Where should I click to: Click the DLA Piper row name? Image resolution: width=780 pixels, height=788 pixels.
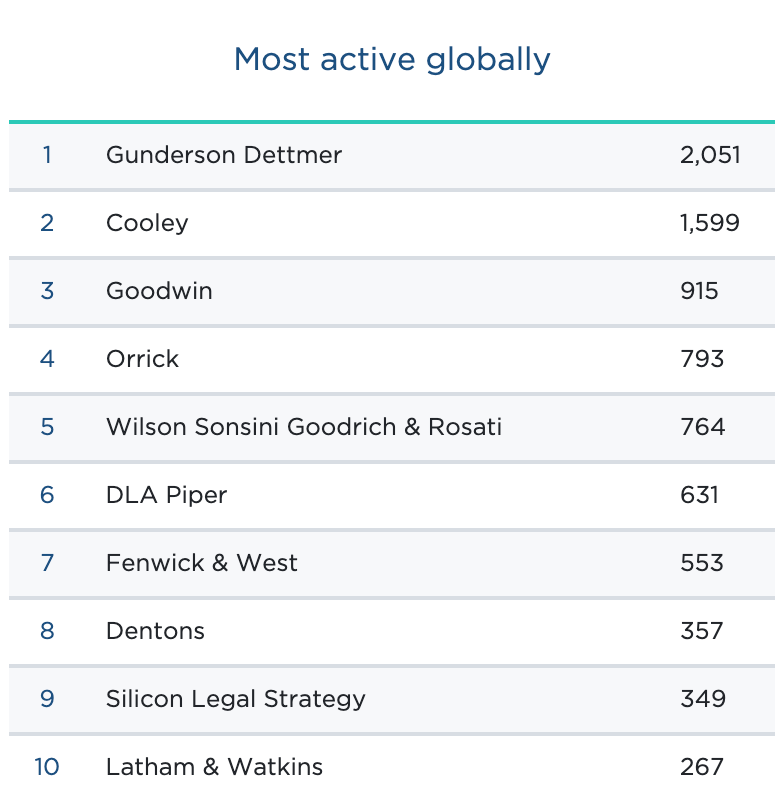[x=167, y=495]
